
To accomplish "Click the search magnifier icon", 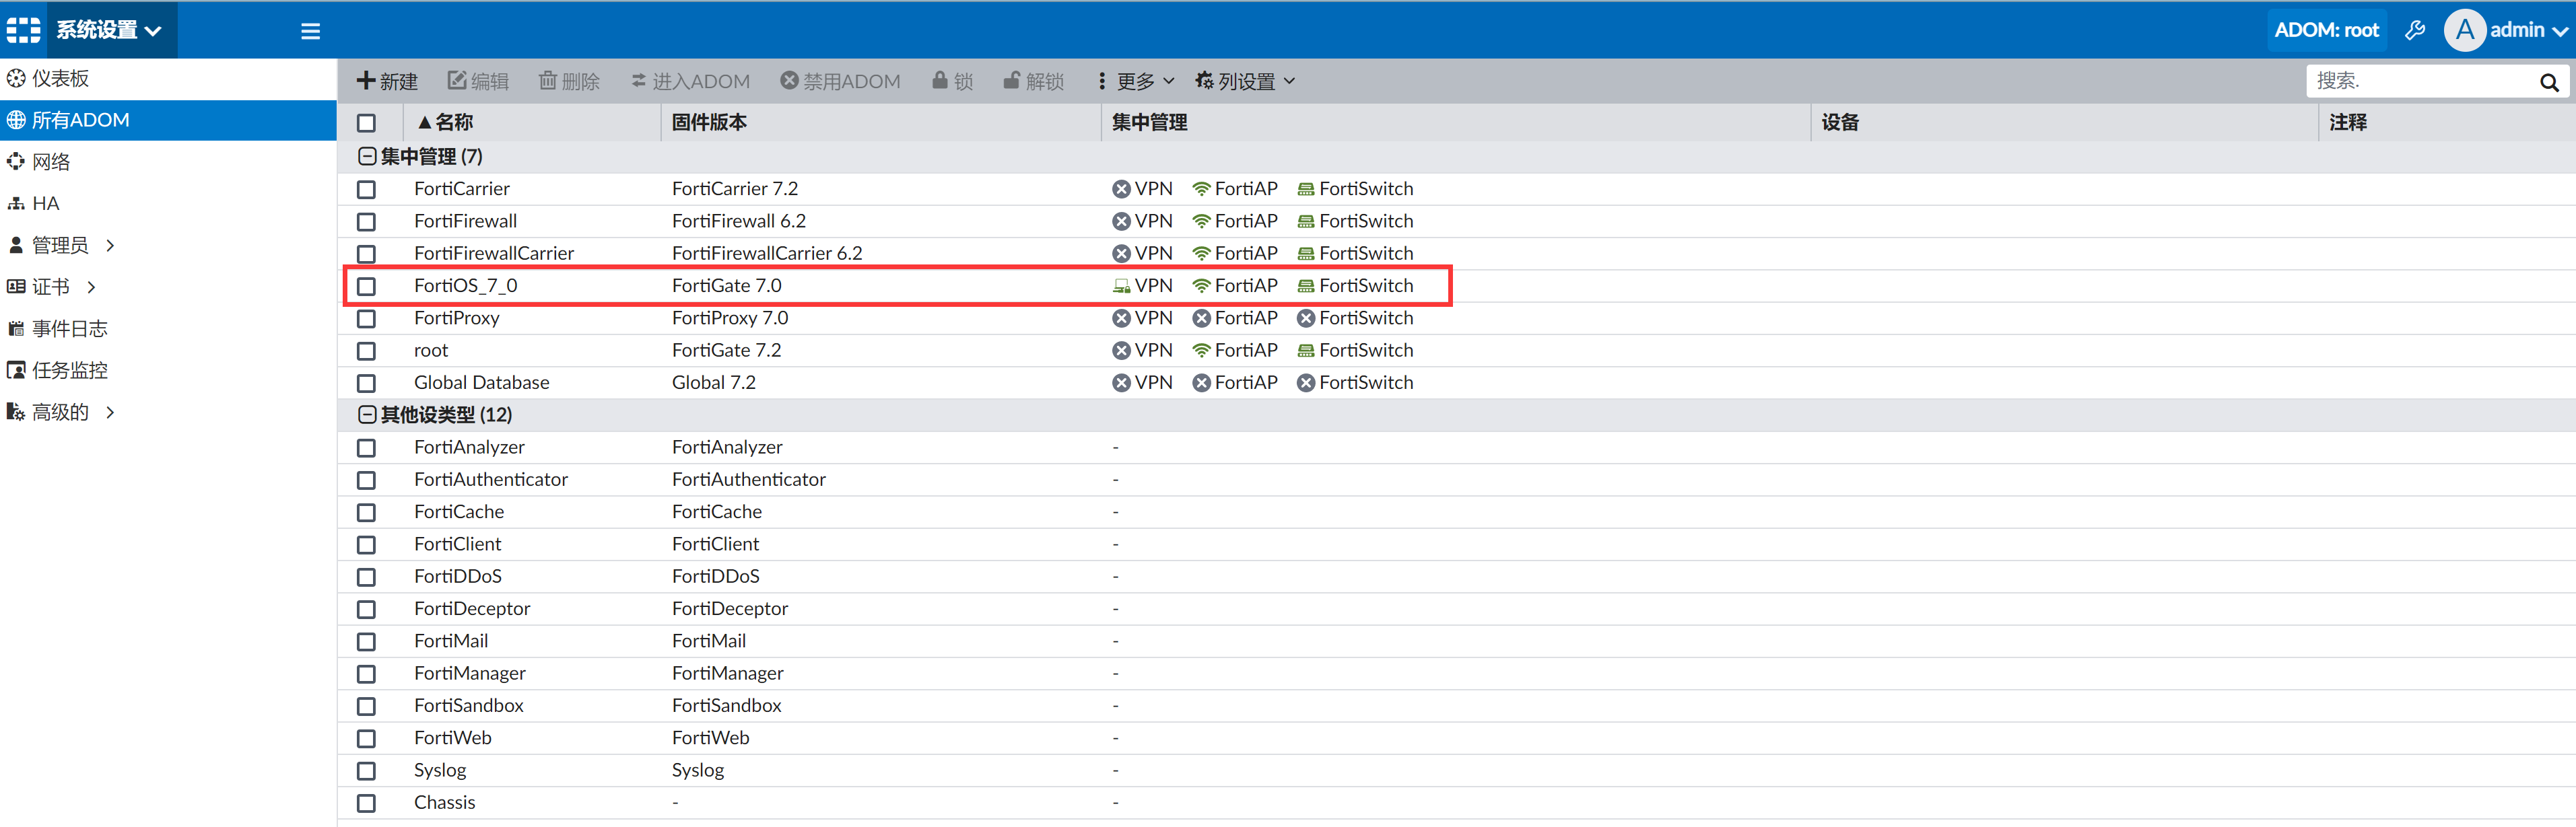I will point(2548,82).
